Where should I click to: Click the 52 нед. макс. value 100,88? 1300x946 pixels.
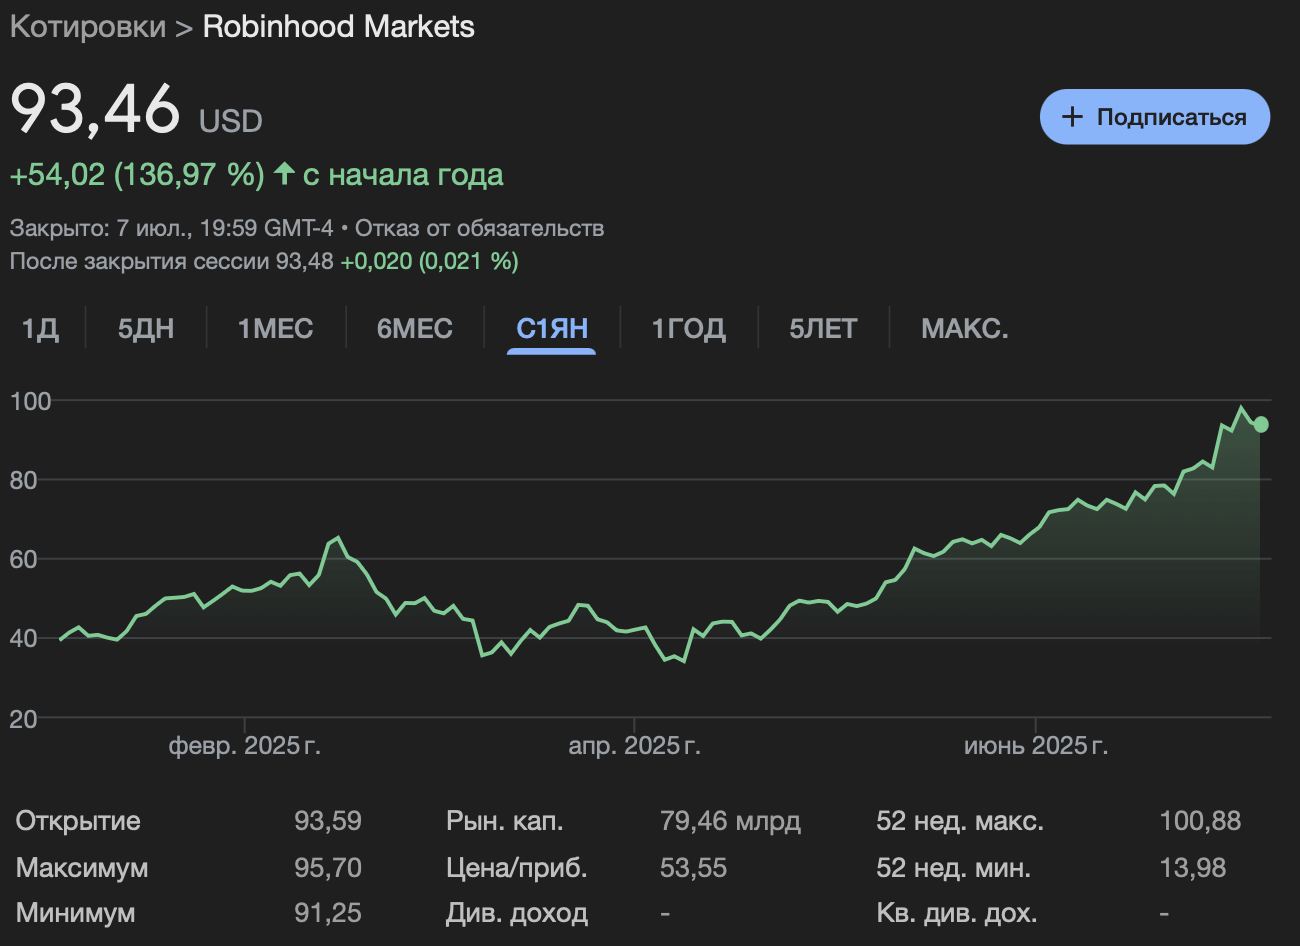pos(1200,821)
